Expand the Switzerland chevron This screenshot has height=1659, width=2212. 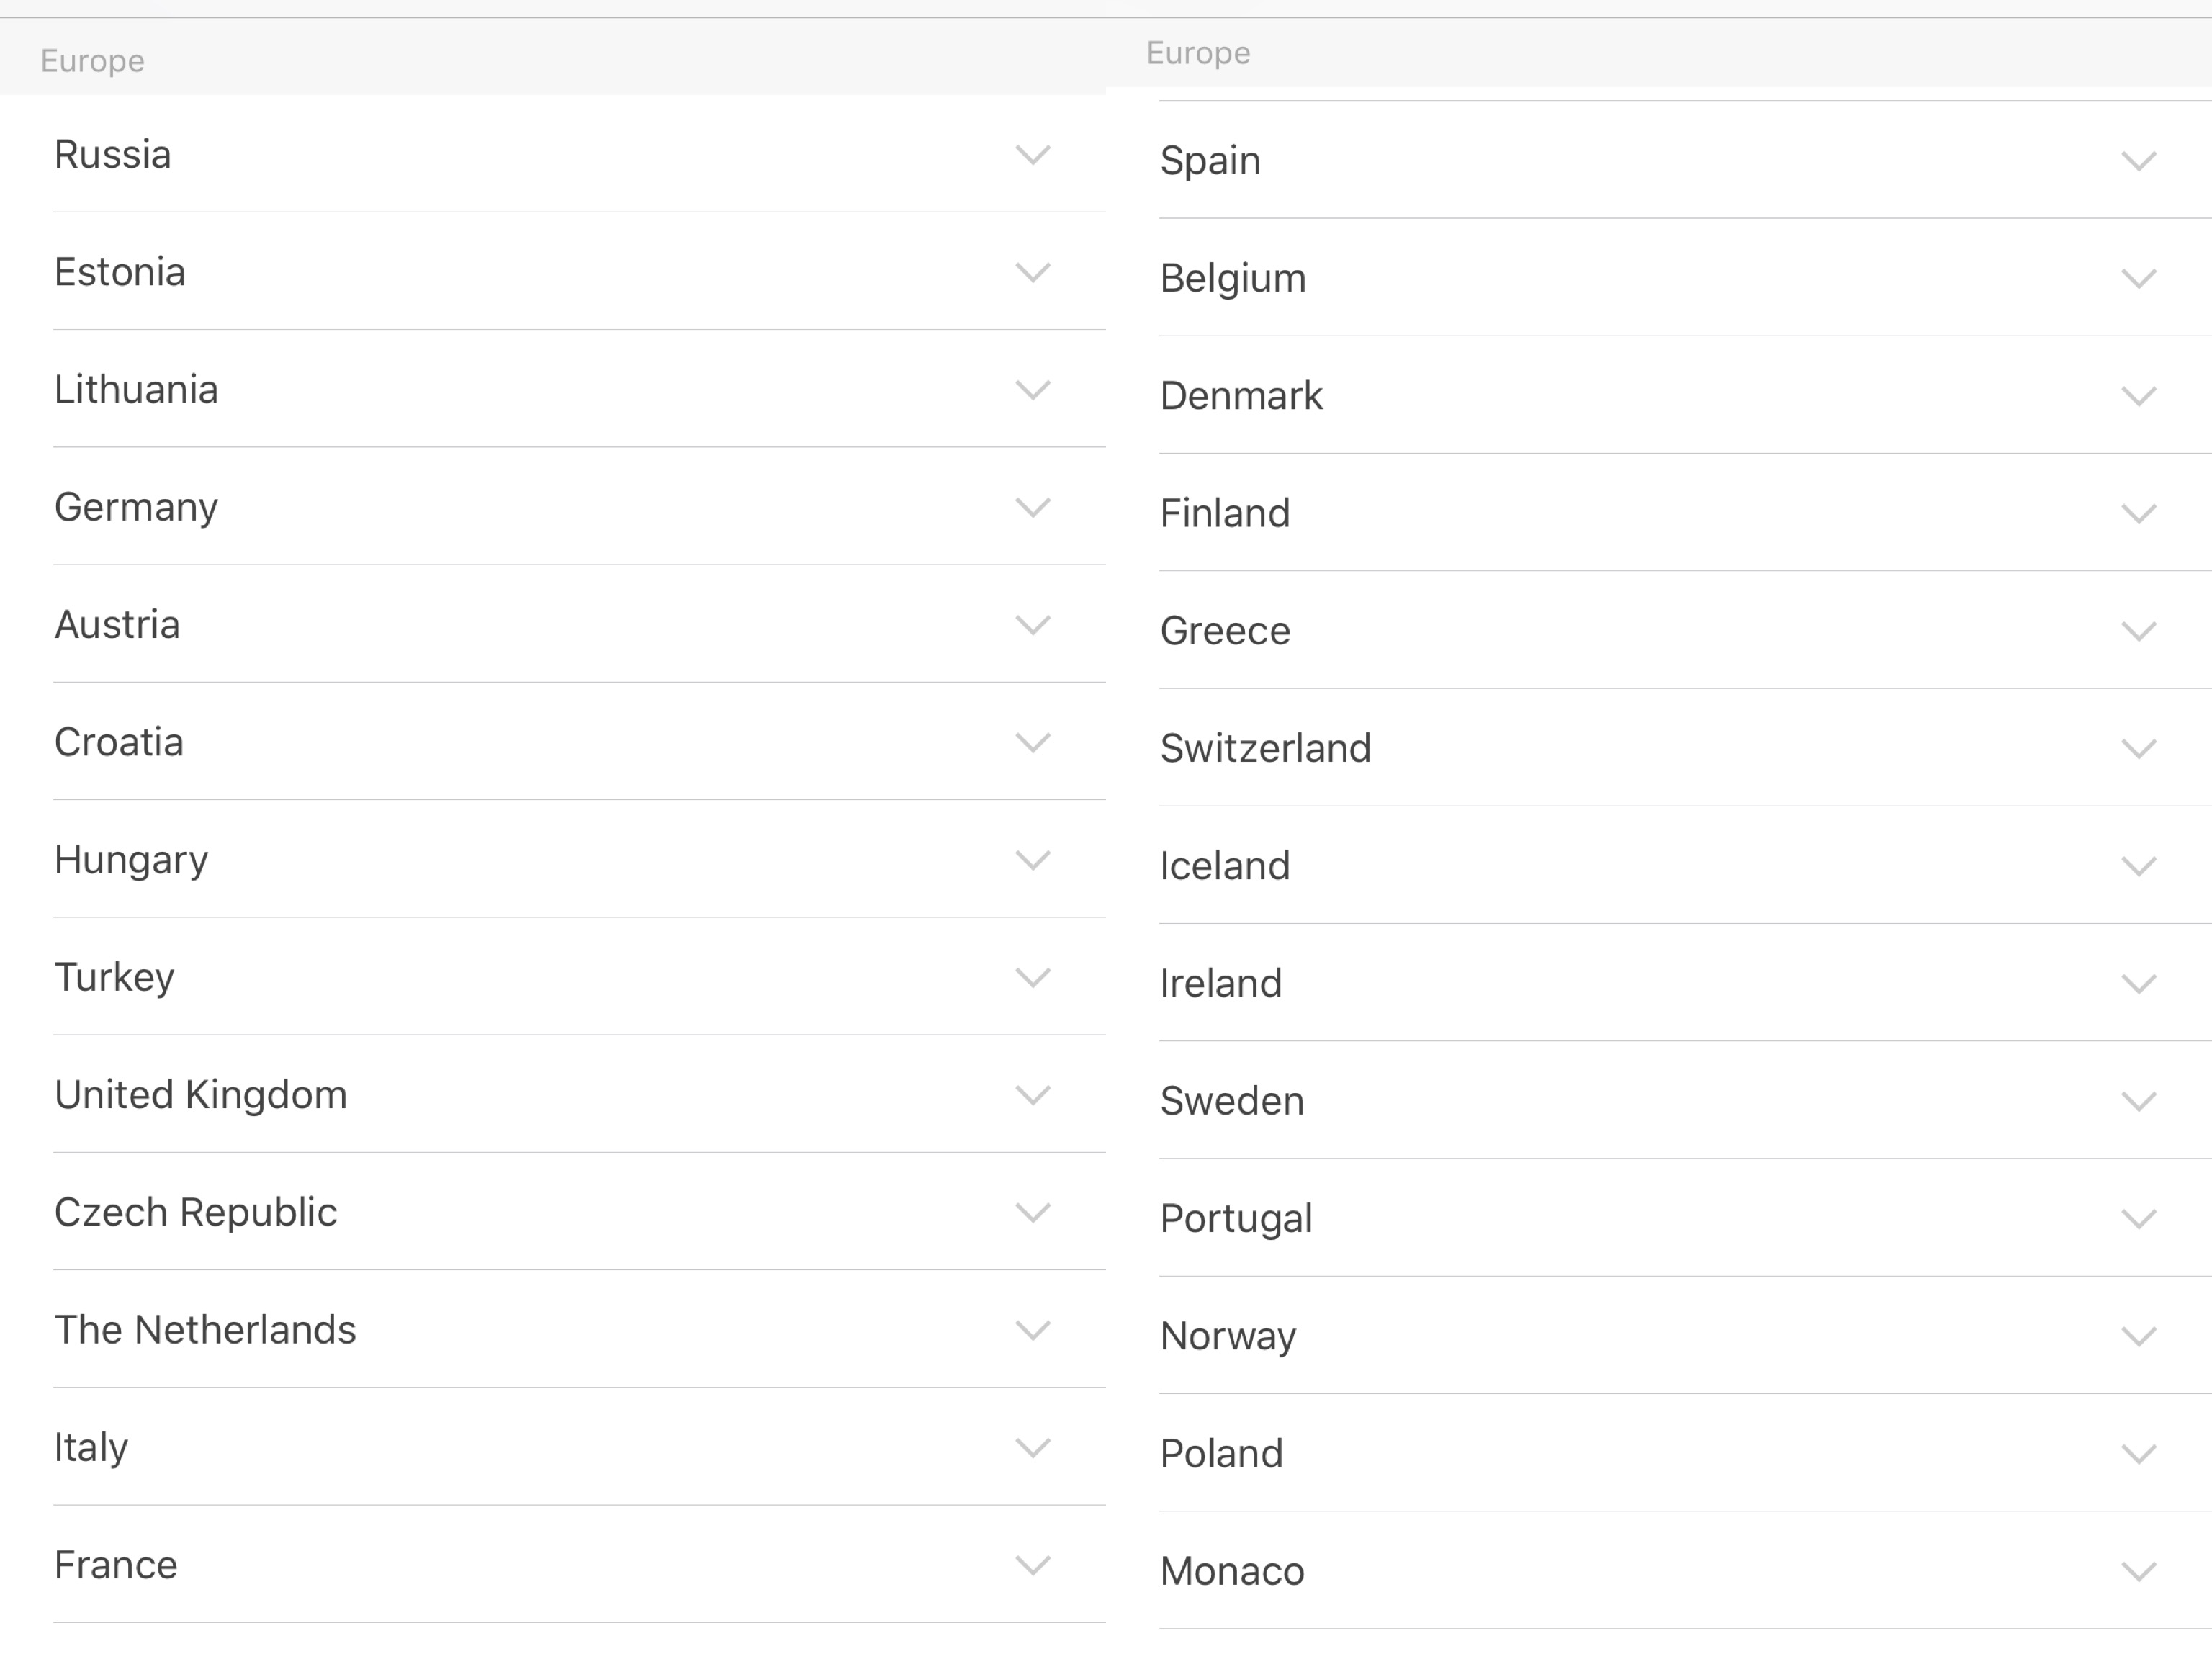pyautogui.click(x=2138, y=749)
